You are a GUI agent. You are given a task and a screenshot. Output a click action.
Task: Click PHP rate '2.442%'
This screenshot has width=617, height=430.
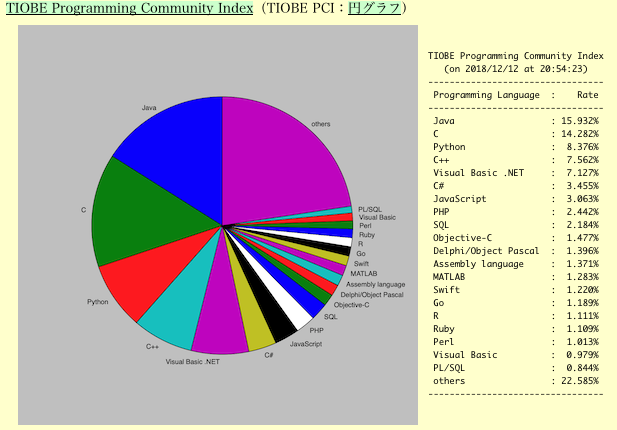click(582, 212)
